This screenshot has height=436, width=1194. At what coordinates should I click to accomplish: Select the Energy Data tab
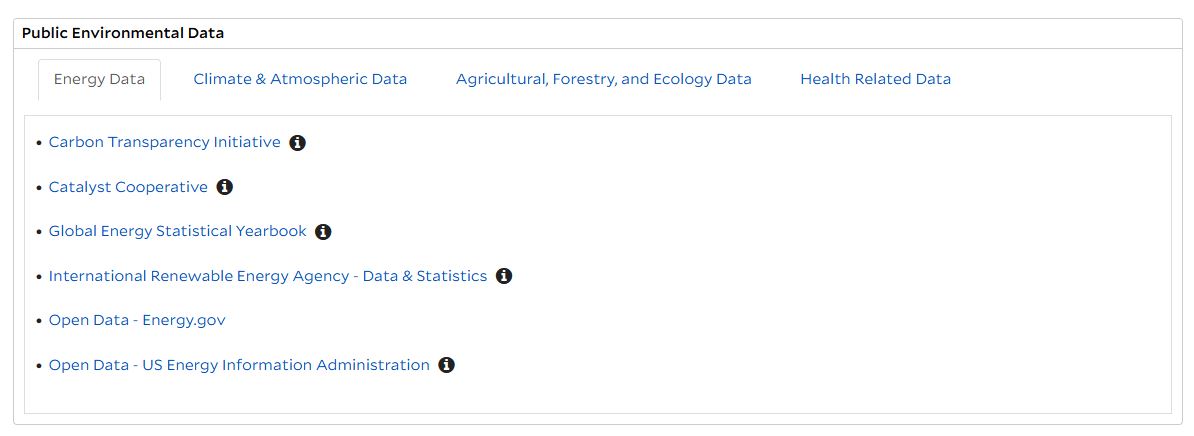(99, 79)
